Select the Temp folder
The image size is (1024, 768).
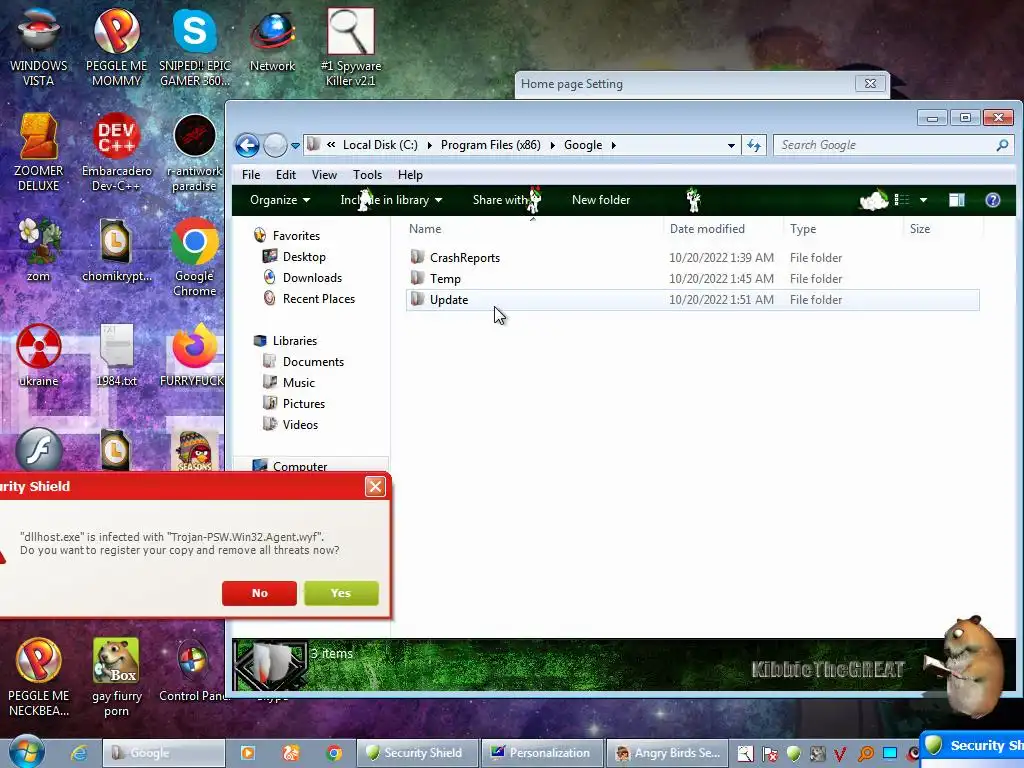(x=692, y=279)
